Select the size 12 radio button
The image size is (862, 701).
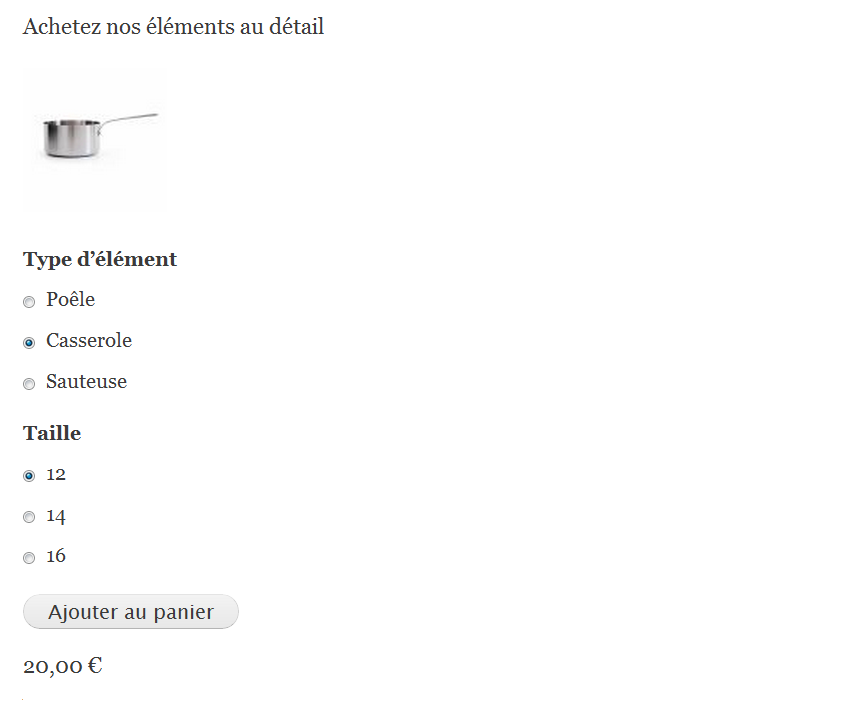point(29,476)
